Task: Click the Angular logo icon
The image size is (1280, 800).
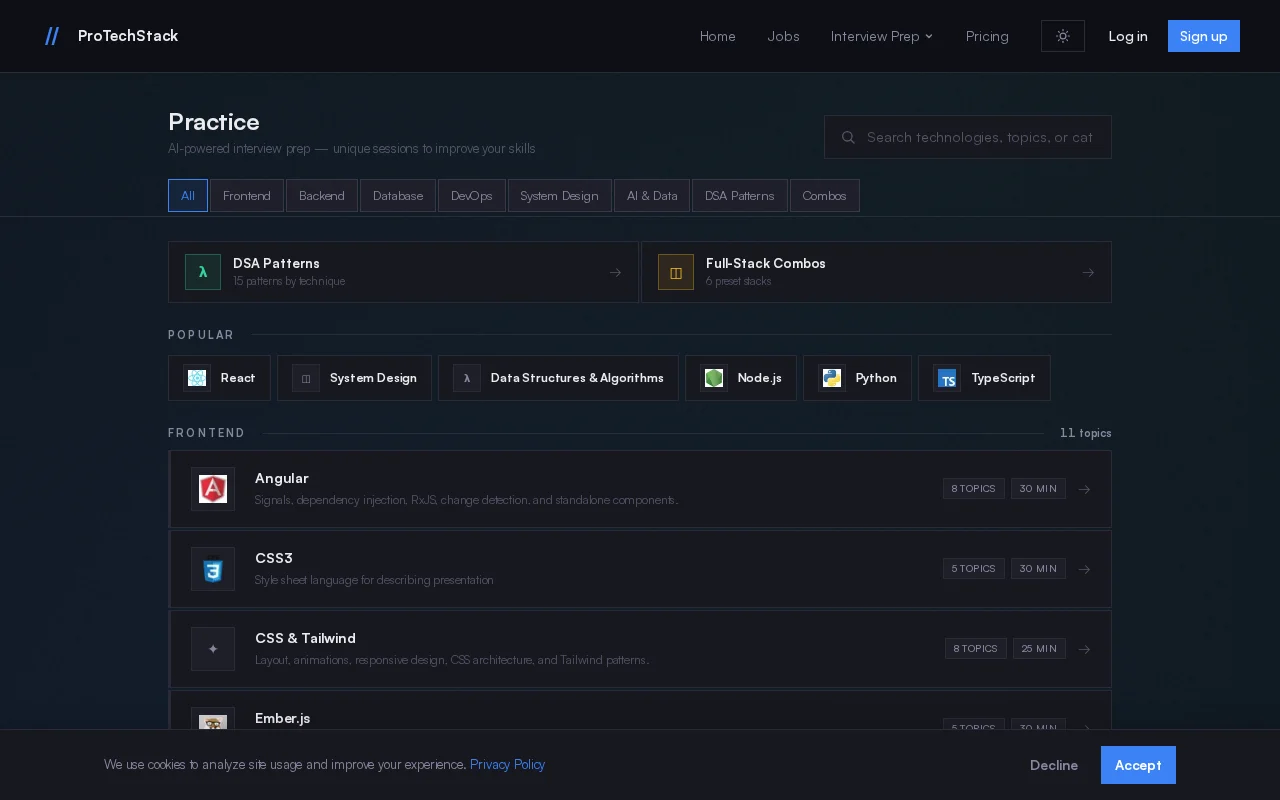Action: point(213,489)
